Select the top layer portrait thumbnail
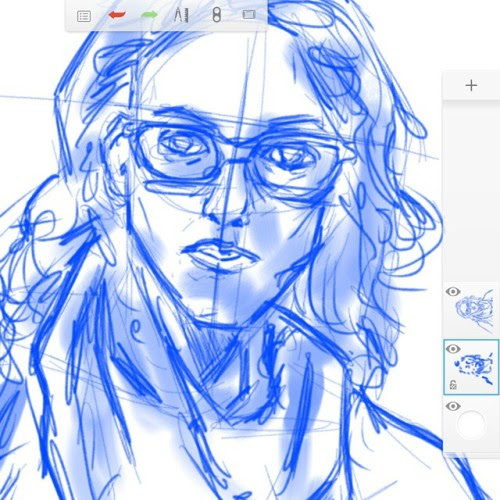Viewport: 500px width, 500px height. click(x=475, y=310)
